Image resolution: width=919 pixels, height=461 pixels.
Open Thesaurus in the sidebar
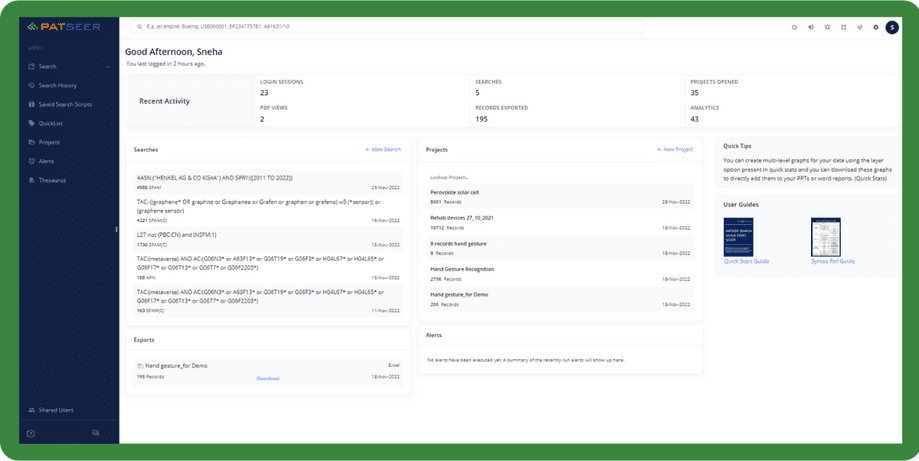click(x=47, y=180)
